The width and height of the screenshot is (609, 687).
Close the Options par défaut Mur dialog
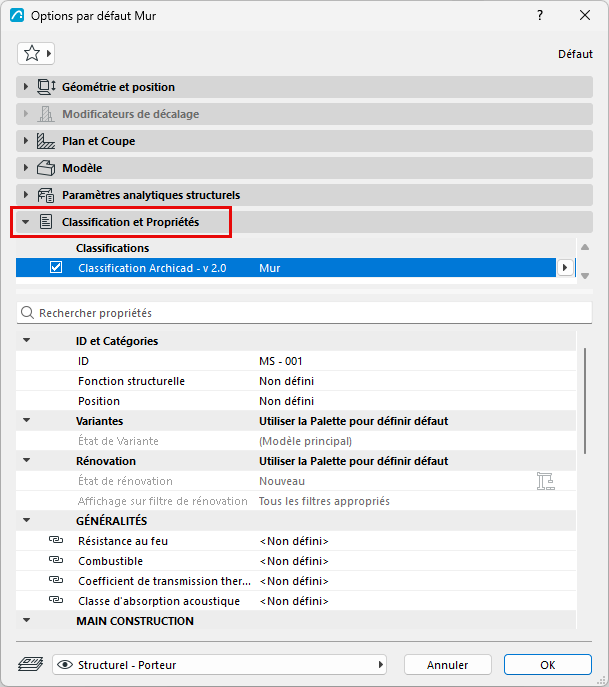585,15
